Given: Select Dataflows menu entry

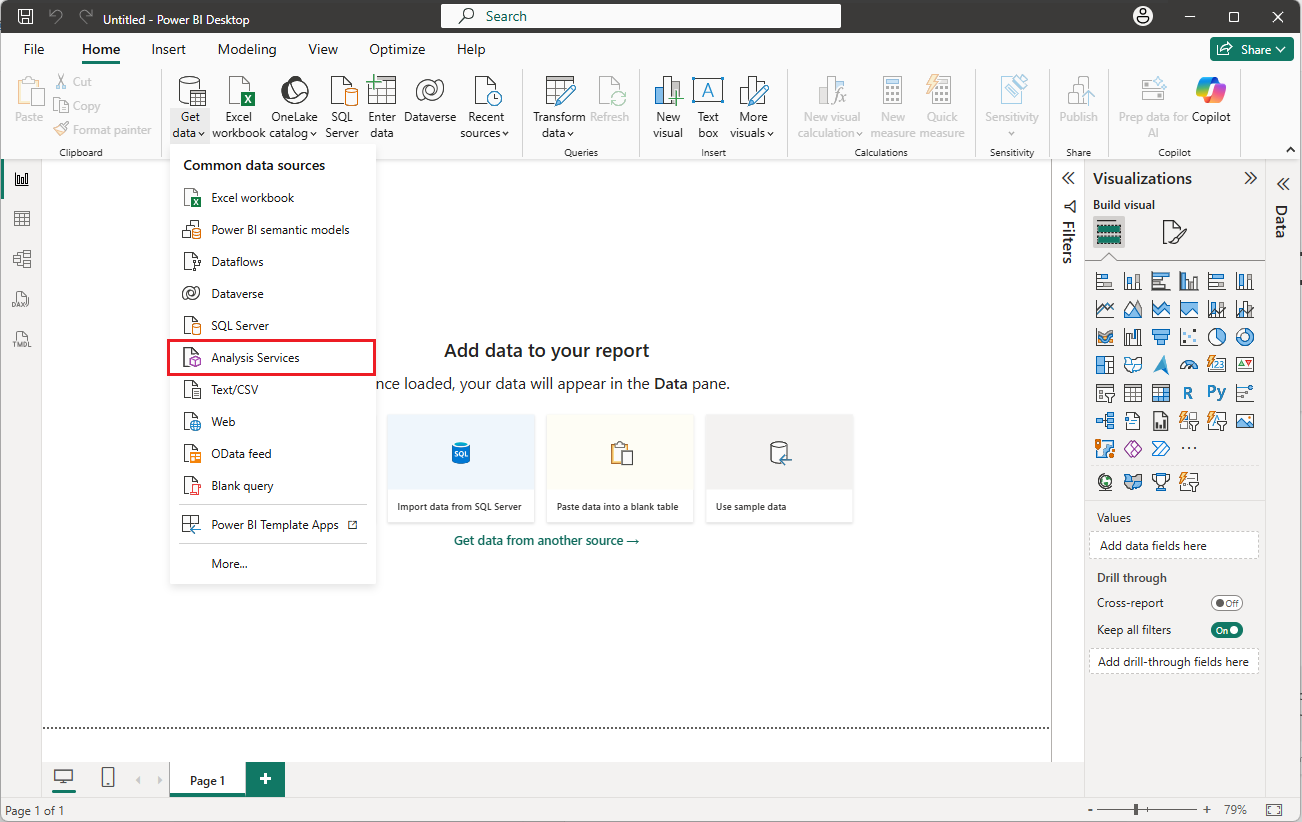Looking at the screenshot, I should tap(272, 261).
